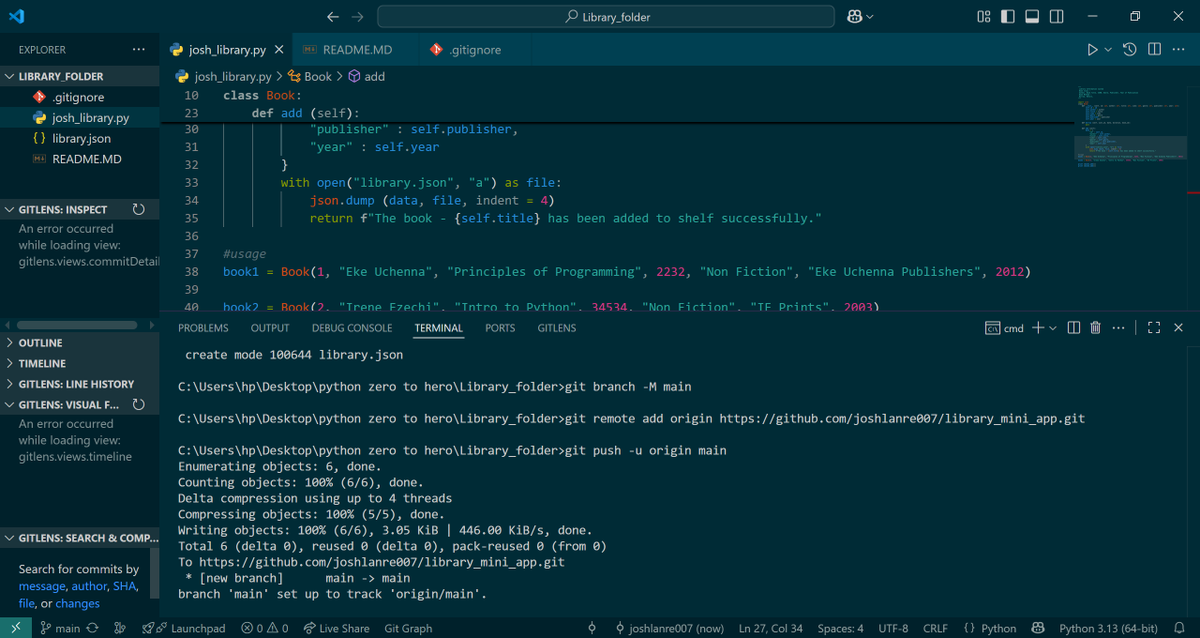Collapse the GITLENS: VISUAL F... section
The image size is (1200, 638).
(x=62, y=405)
